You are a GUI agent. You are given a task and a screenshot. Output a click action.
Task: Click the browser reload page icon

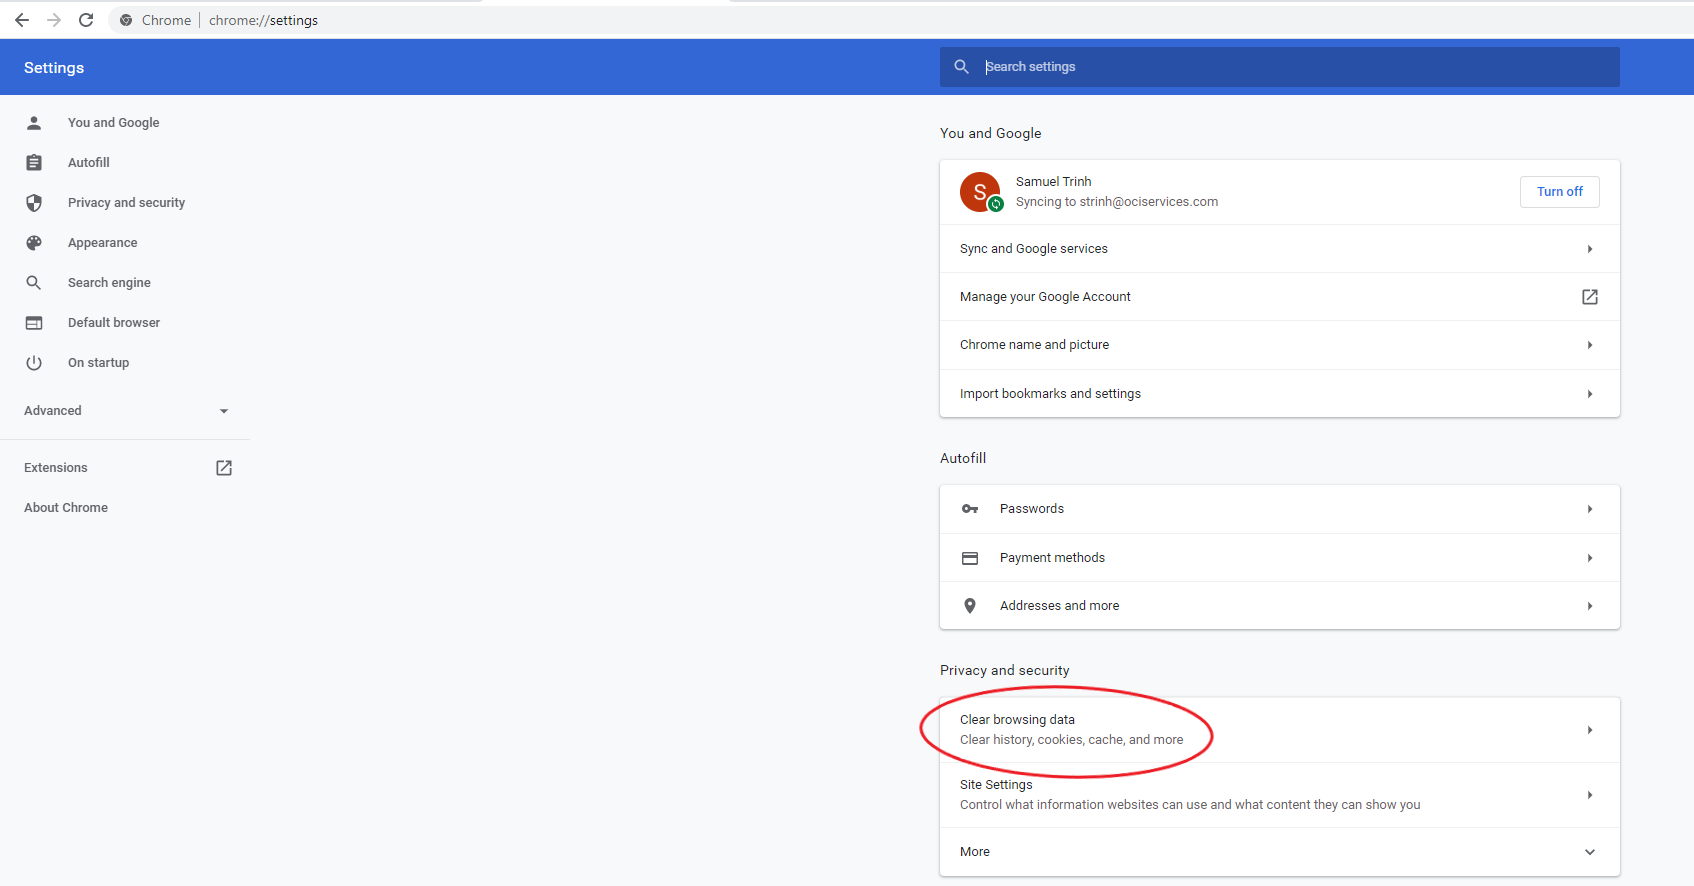[86, 20]
